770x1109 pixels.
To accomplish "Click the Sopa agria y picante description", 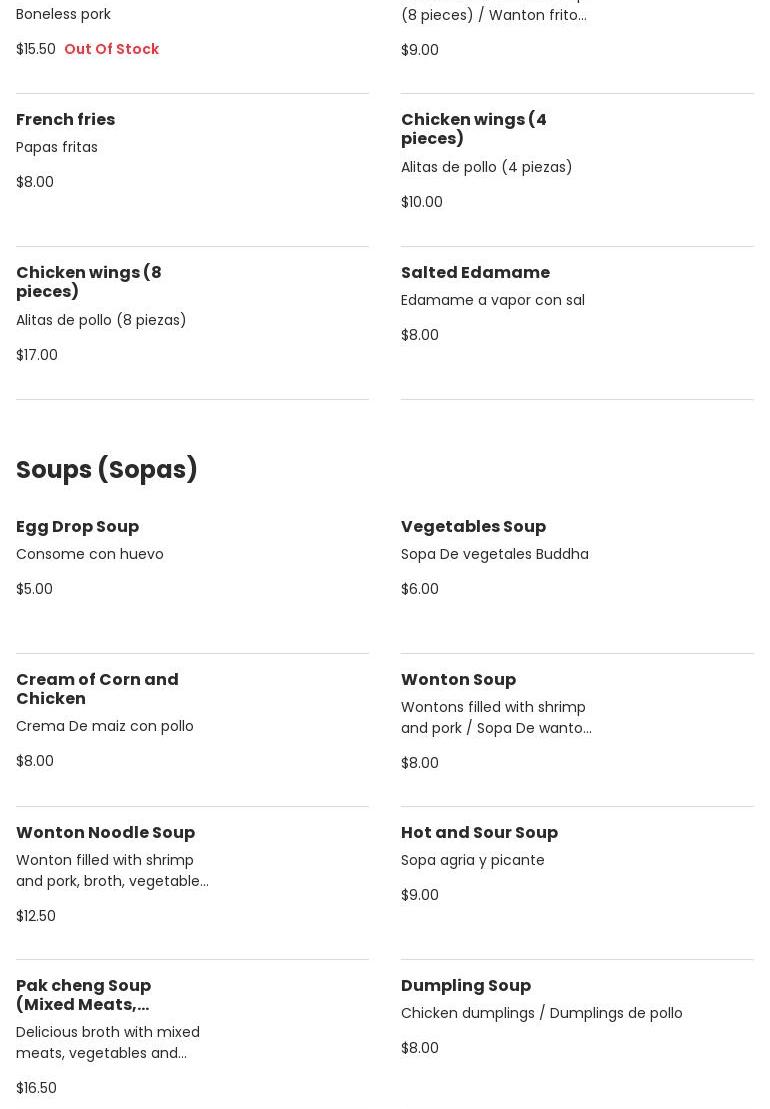I will pyautogui.click(x=472, y=860).
